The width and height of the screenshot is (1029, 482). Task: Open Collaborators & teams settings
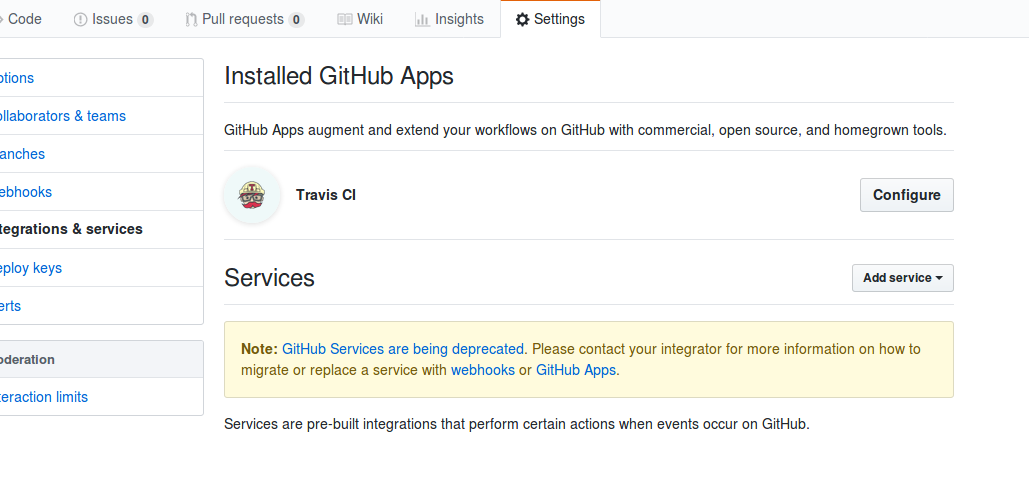[x=100, y=116]
